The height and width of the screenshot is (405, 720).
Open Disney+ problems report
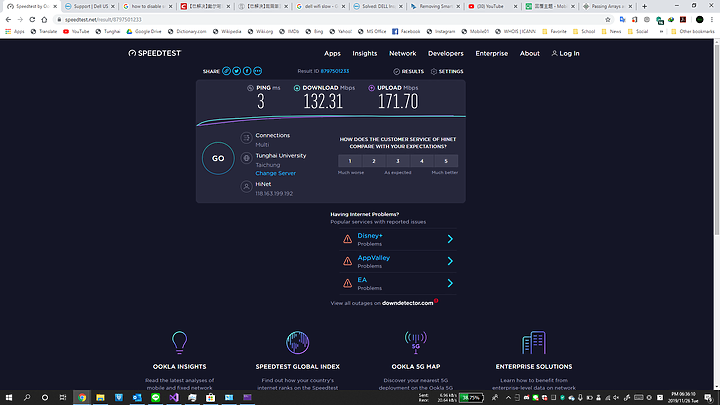370,236
